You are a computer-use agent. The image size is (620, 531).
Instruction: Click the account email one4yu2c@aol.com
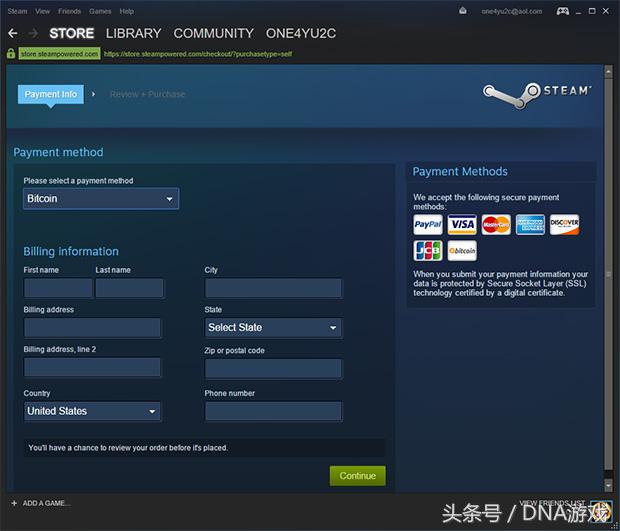pos(512,11)
